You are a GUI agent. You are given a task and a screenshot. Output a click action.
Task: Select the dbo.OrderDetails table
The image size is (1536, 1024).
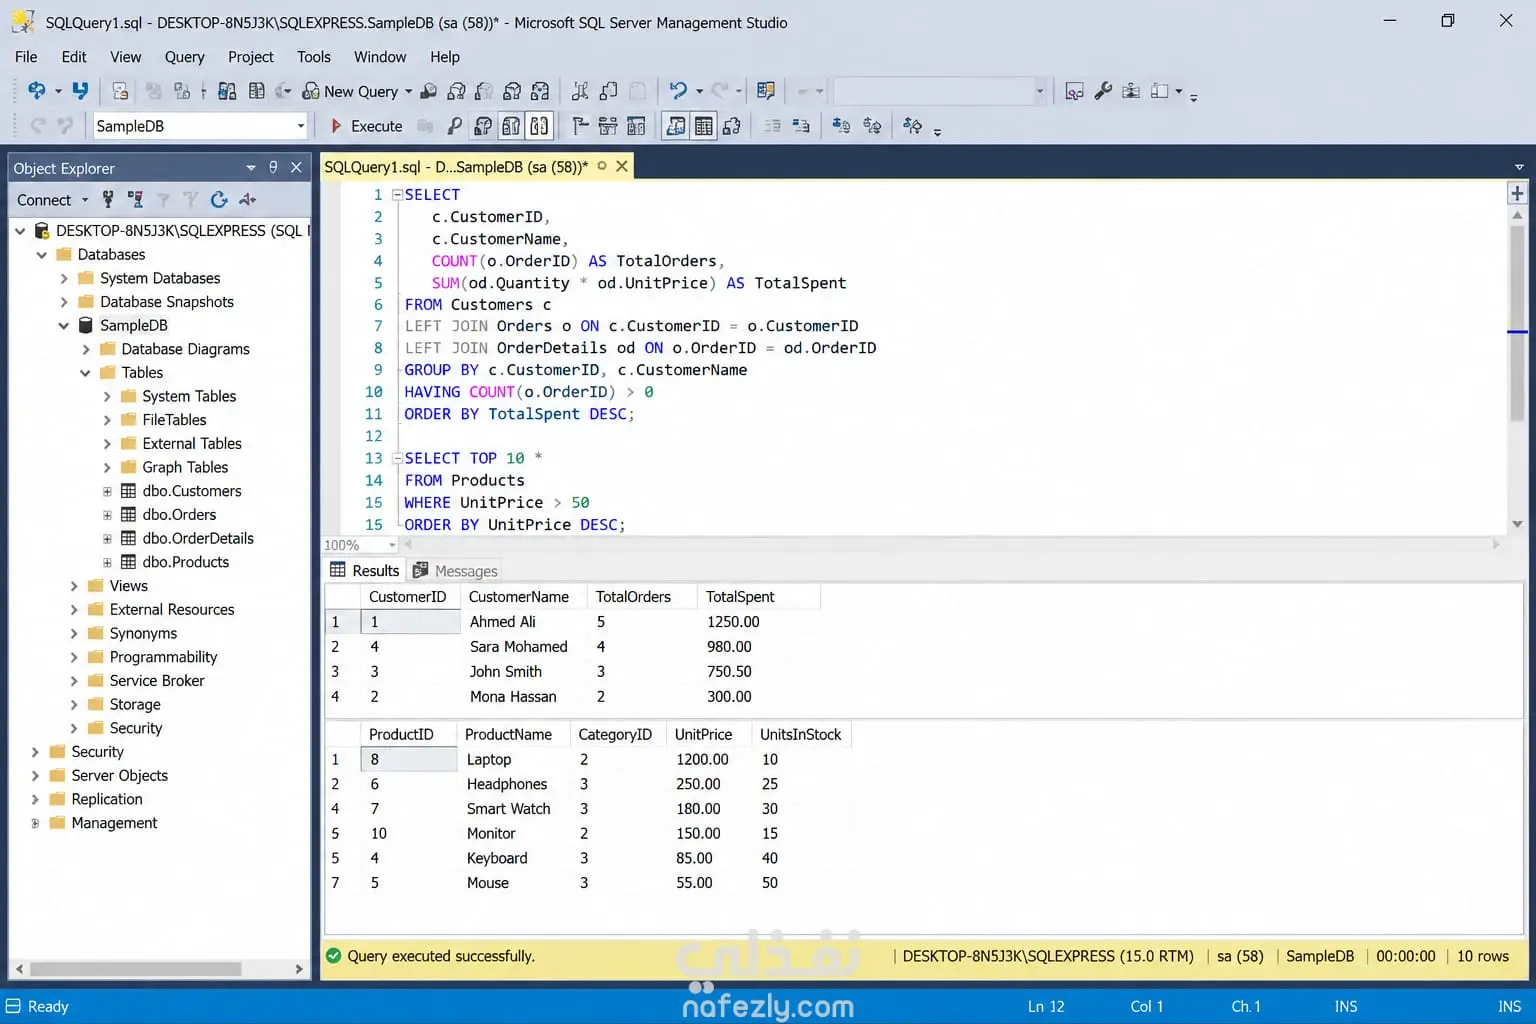[197, 538]
